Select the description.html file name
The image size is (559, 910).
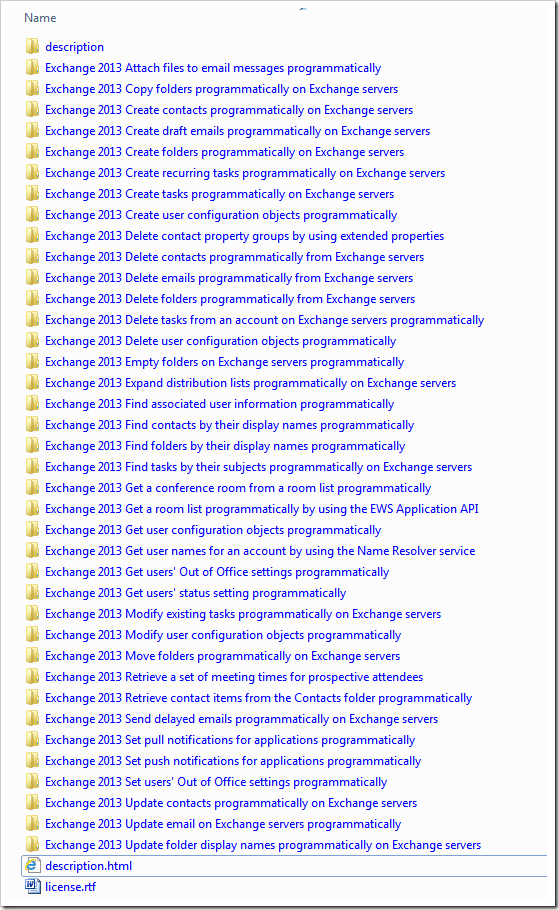(x=88, y=866)
